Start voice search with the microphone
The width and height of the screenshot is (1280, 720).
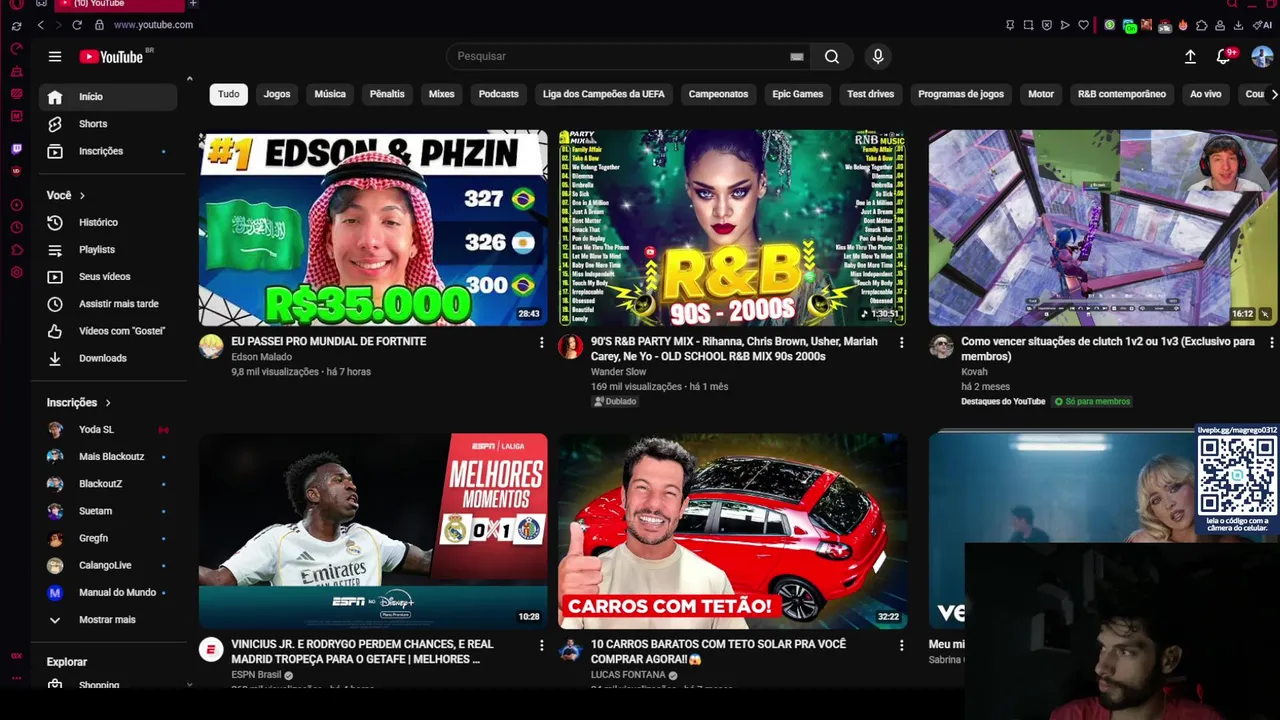[878, 57]
